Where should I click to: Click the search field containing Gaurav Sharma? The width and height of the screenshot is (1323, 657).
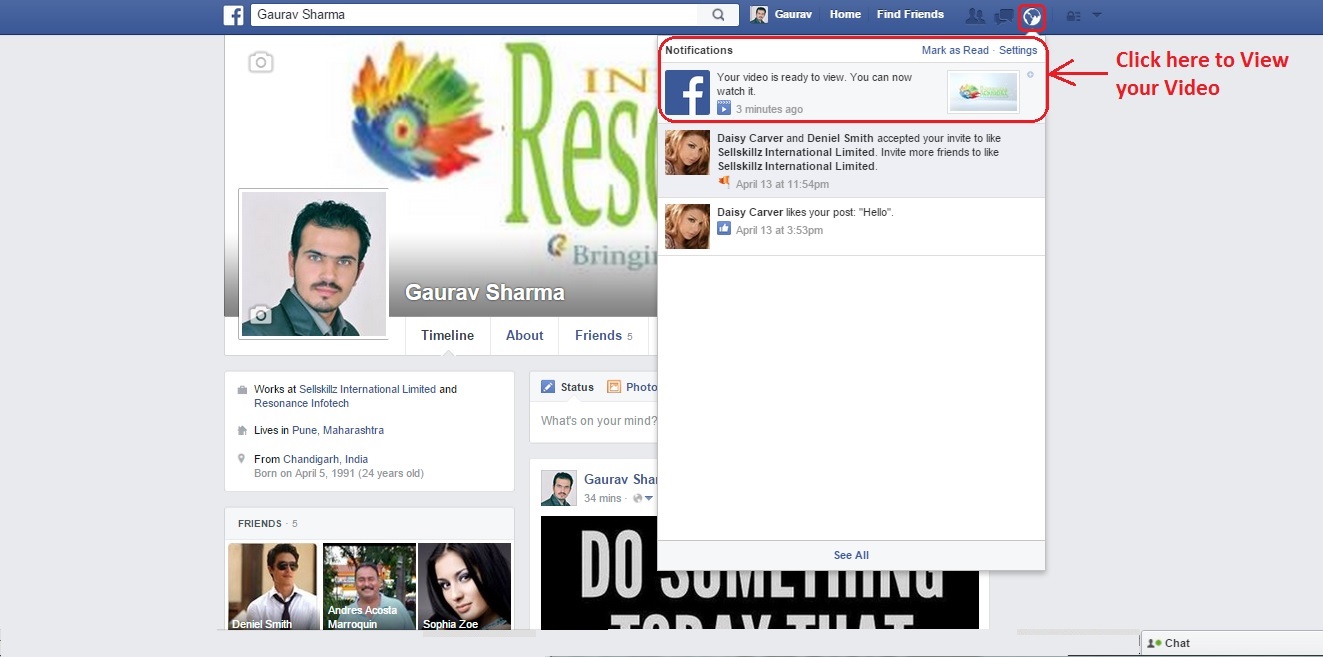(x=473, y=15)
